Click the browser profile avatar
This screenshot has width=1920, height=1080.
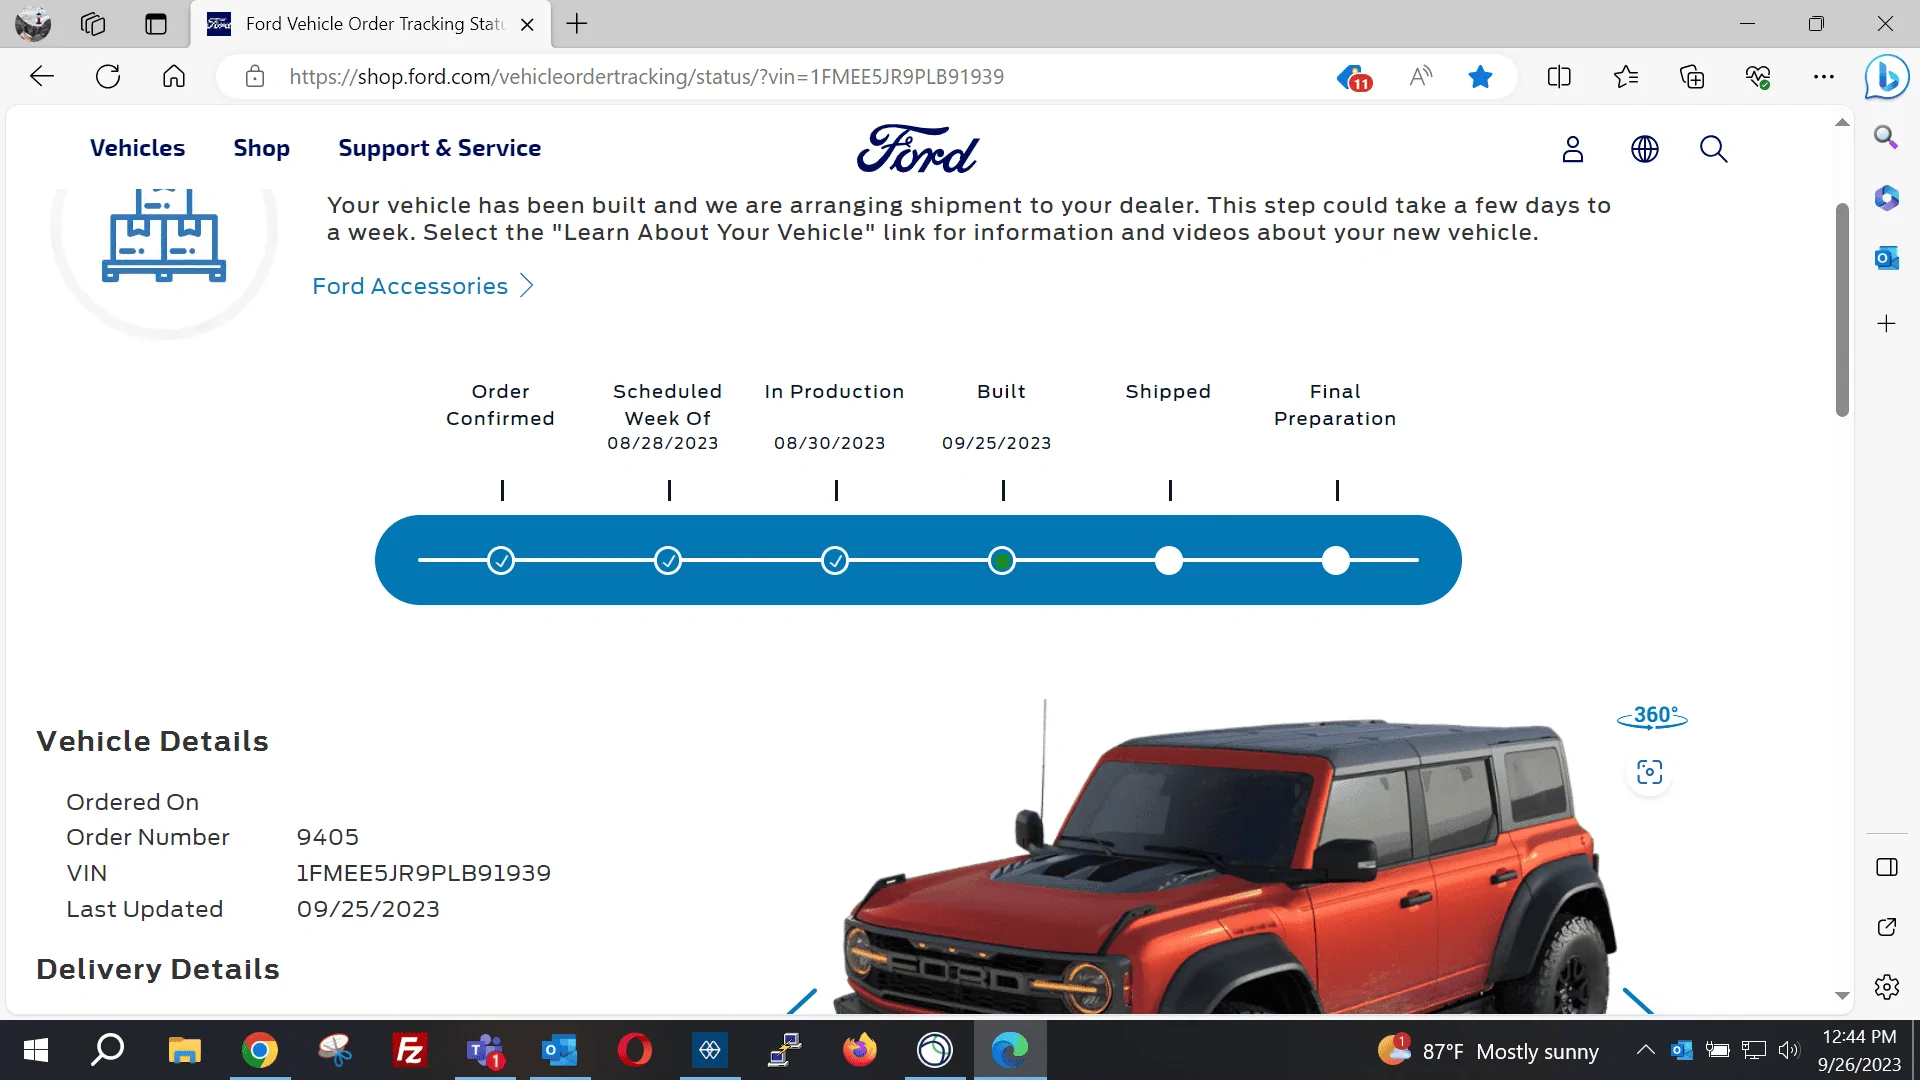[33, 24]
